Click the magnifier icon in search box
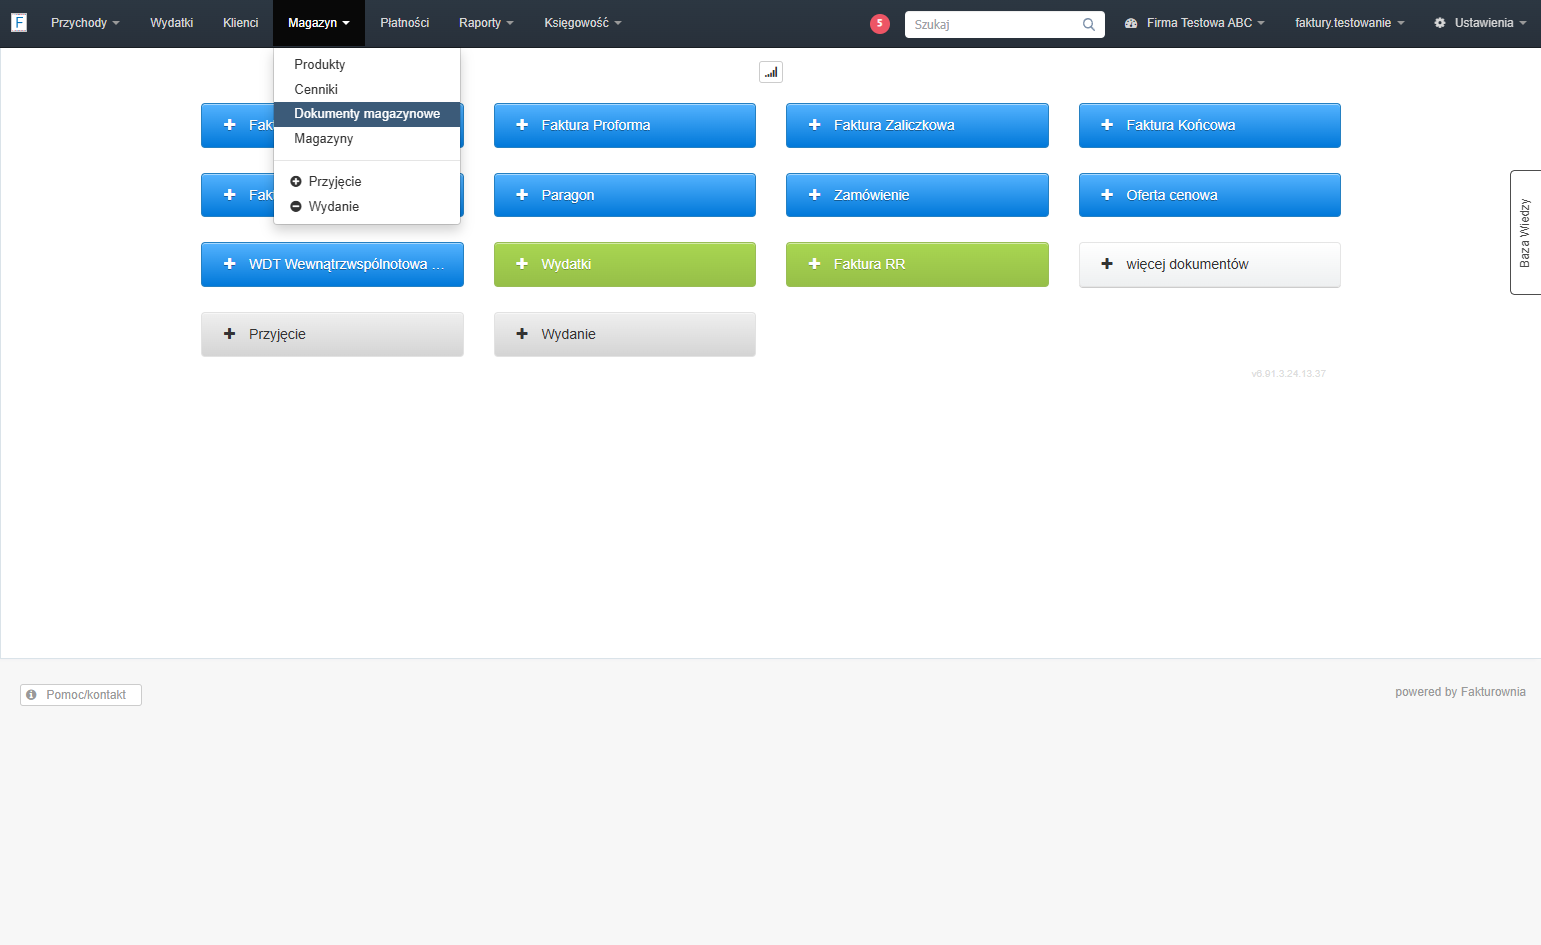 click(1089, 24)
